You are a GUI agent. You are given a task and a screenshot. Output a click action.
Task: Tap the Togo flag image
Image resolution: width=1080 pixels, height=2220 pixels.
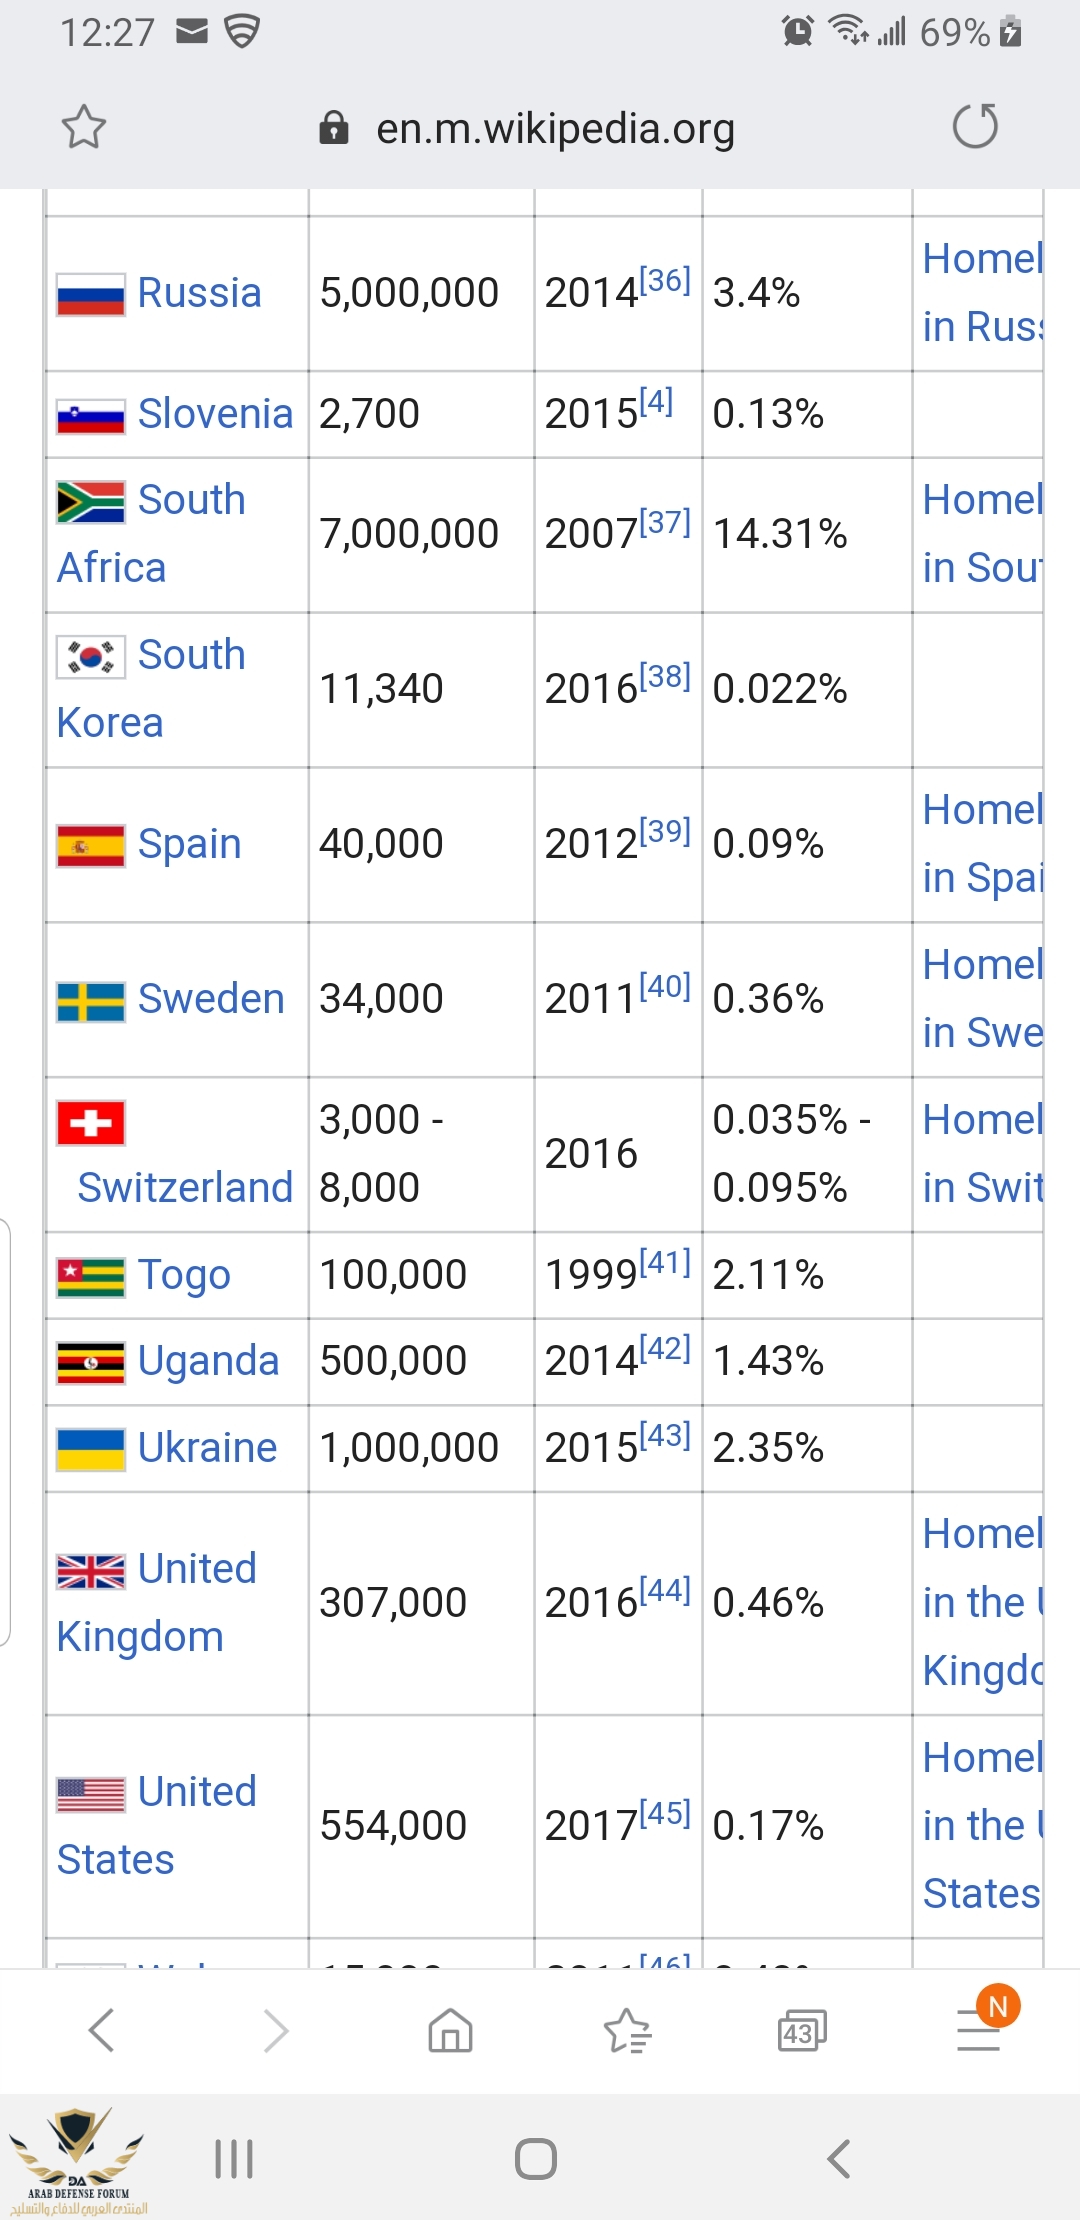click(x=91, y=1277)
